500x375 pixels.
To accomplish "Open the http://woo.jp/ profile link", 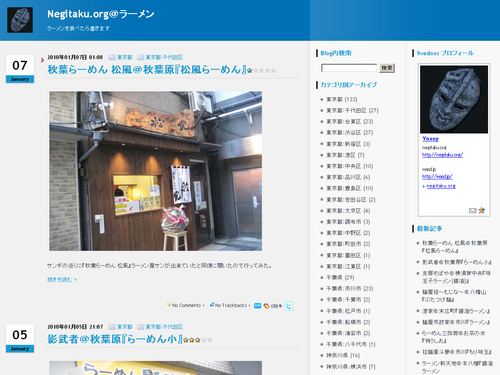I will [437, 176].
